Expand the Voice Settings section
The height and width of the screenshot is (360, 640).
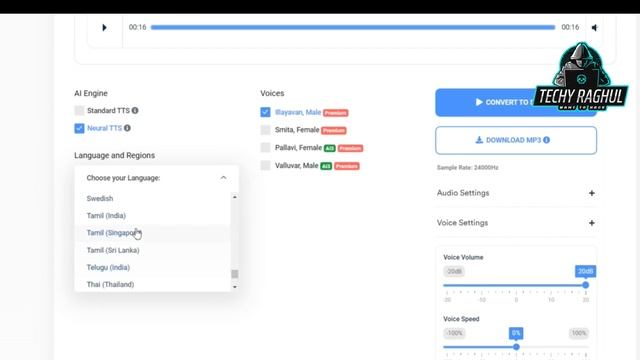tap(516, 223)
